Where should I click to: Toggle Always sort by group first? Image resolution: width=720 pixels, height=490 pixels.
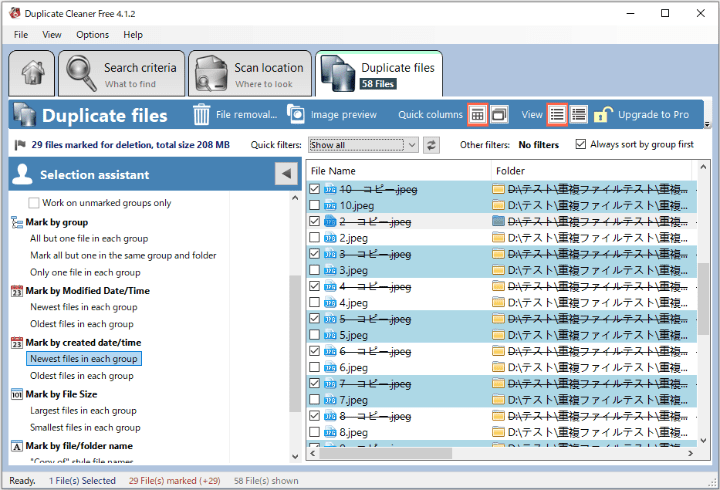[580, 144]
